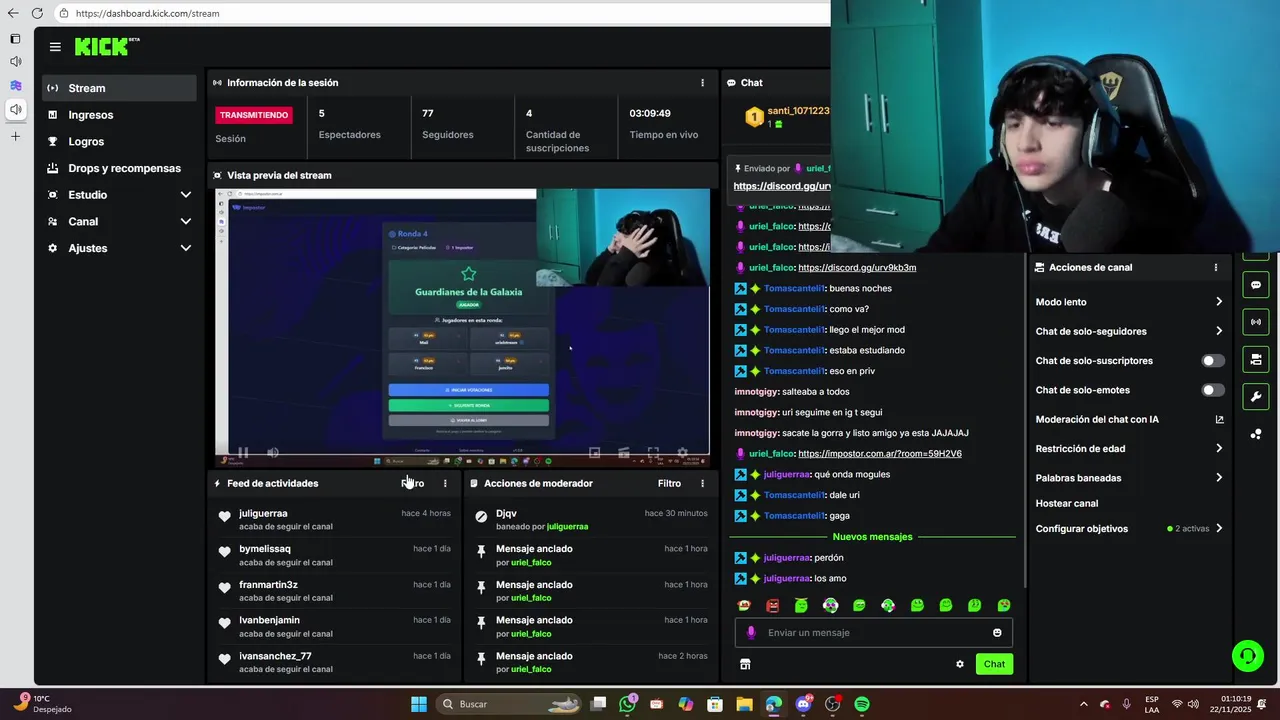
Task: Open the emoji picker in chat input
Action: pyautogui.click(x=997, y=633)
